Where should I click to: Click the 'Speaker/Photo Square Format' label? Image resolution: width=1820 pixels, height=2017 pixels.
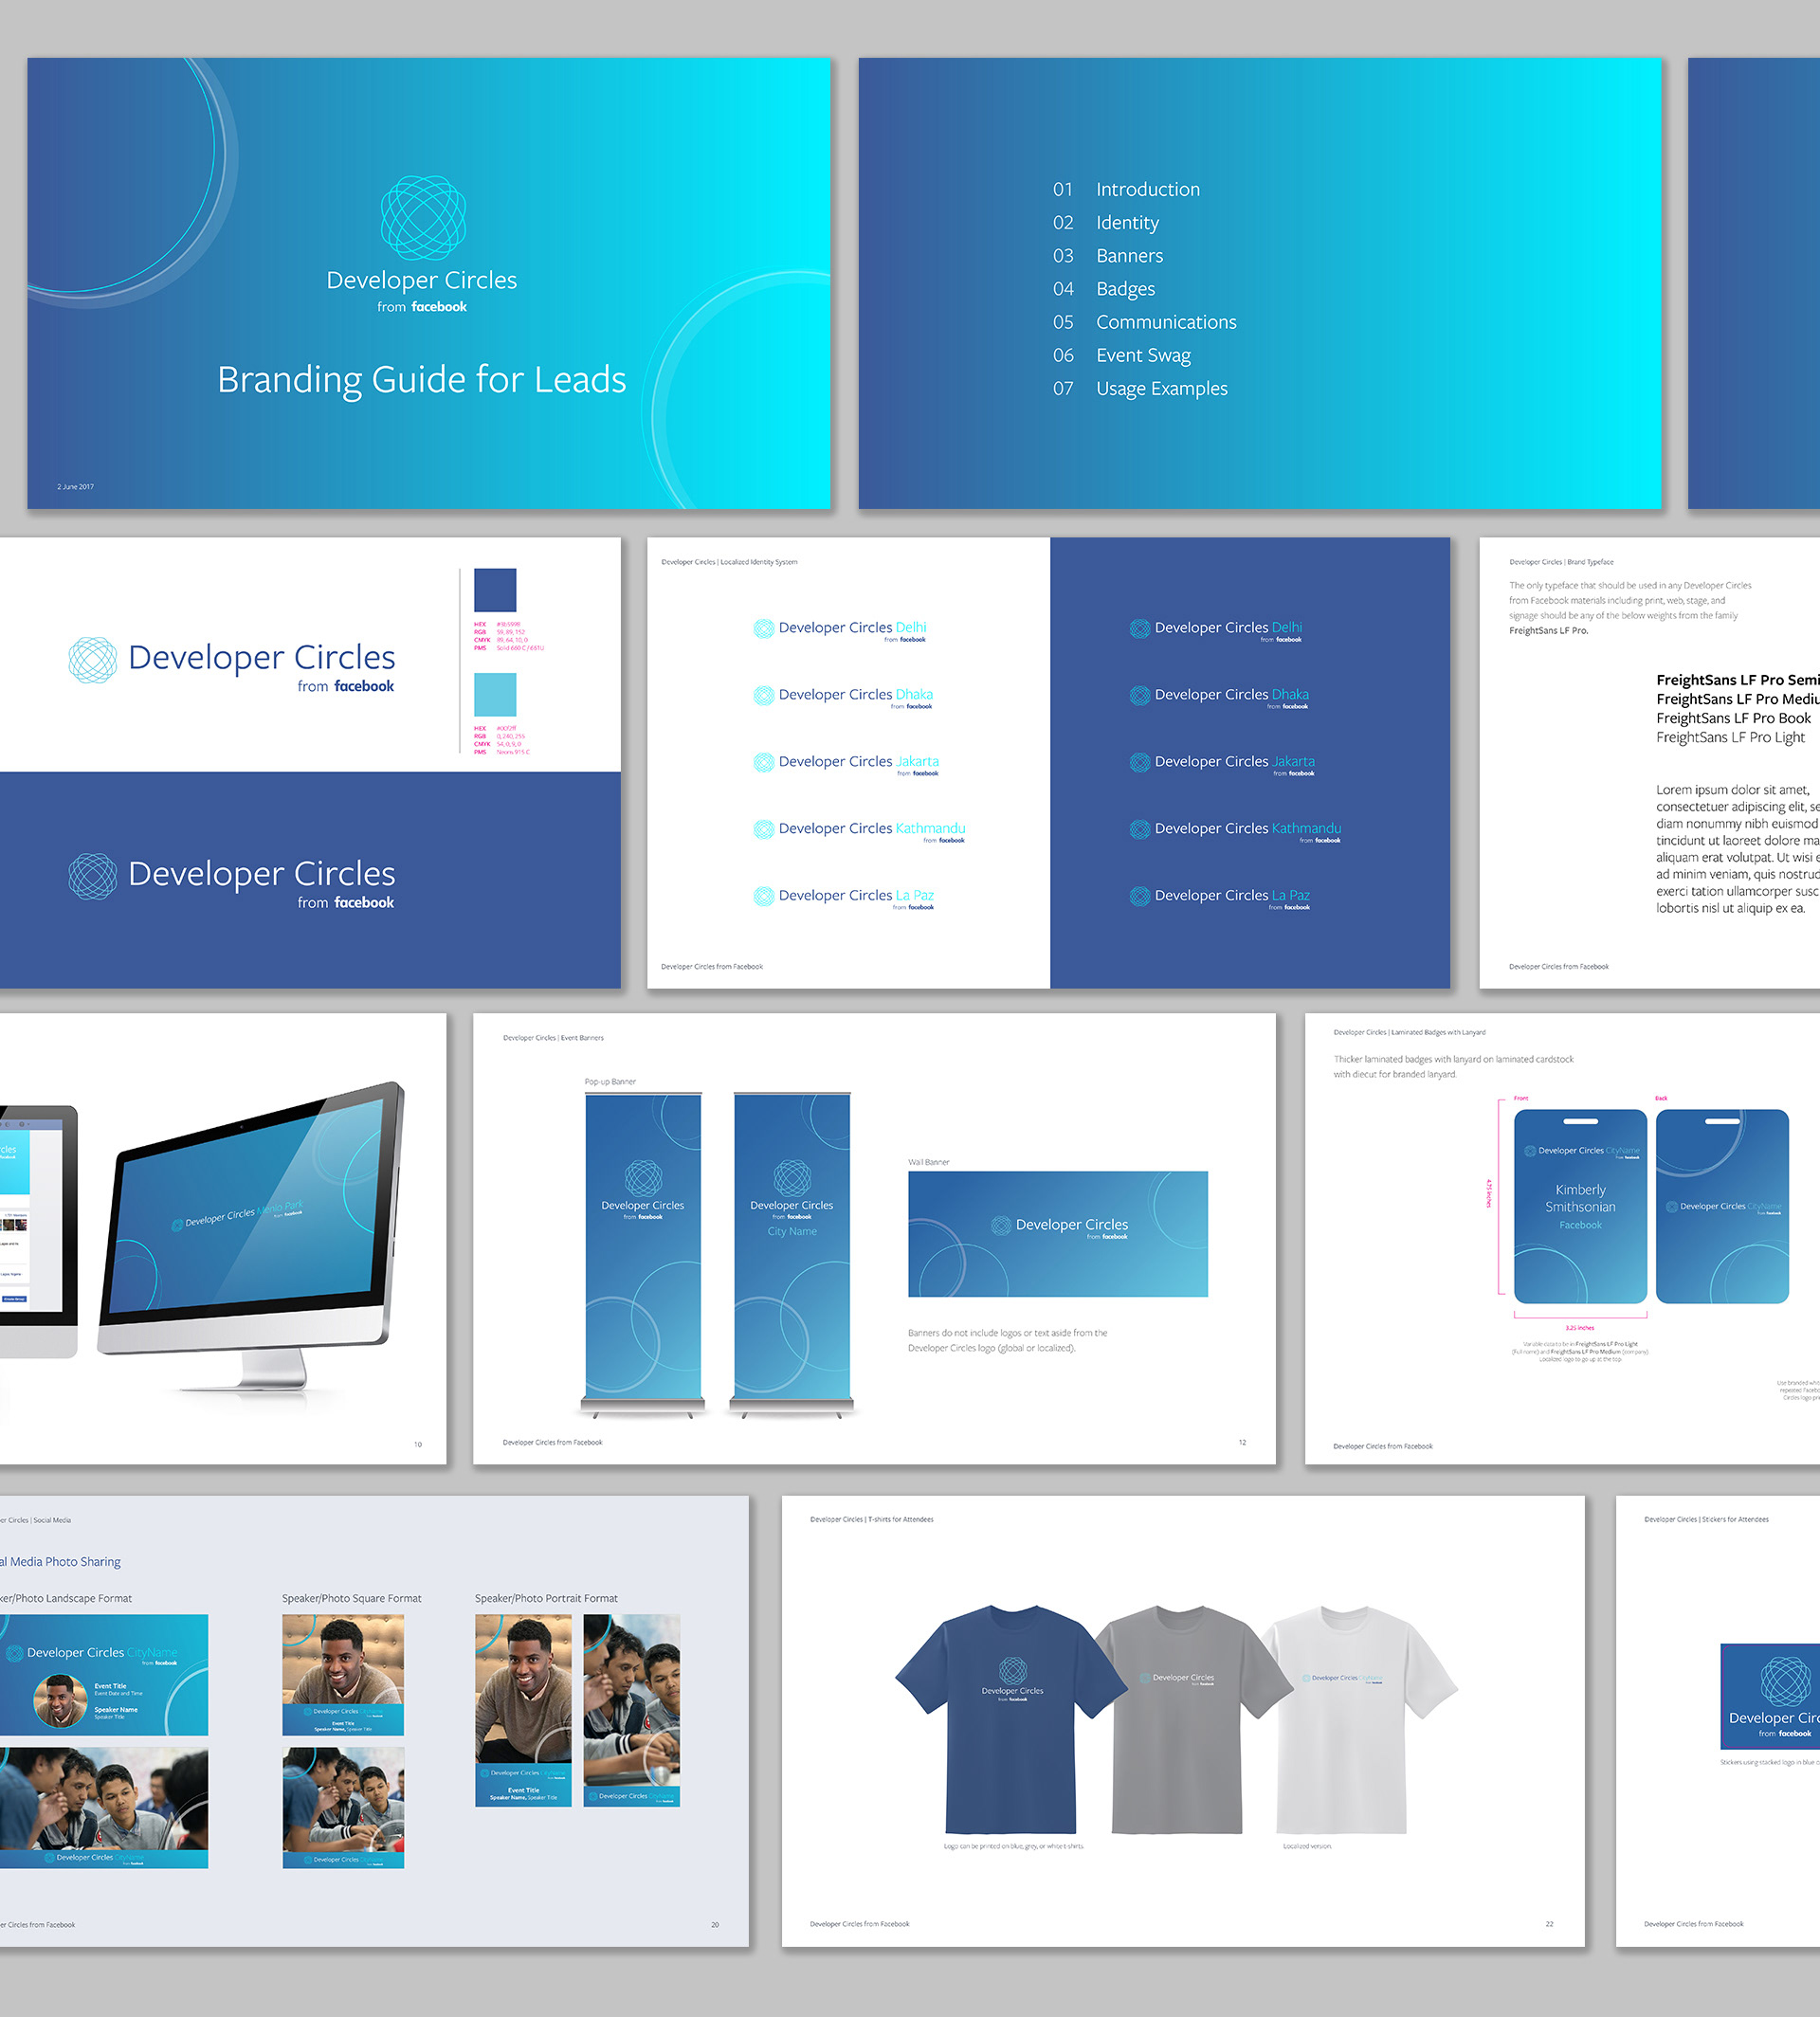pyautogui.click(x=352, y=1598)
